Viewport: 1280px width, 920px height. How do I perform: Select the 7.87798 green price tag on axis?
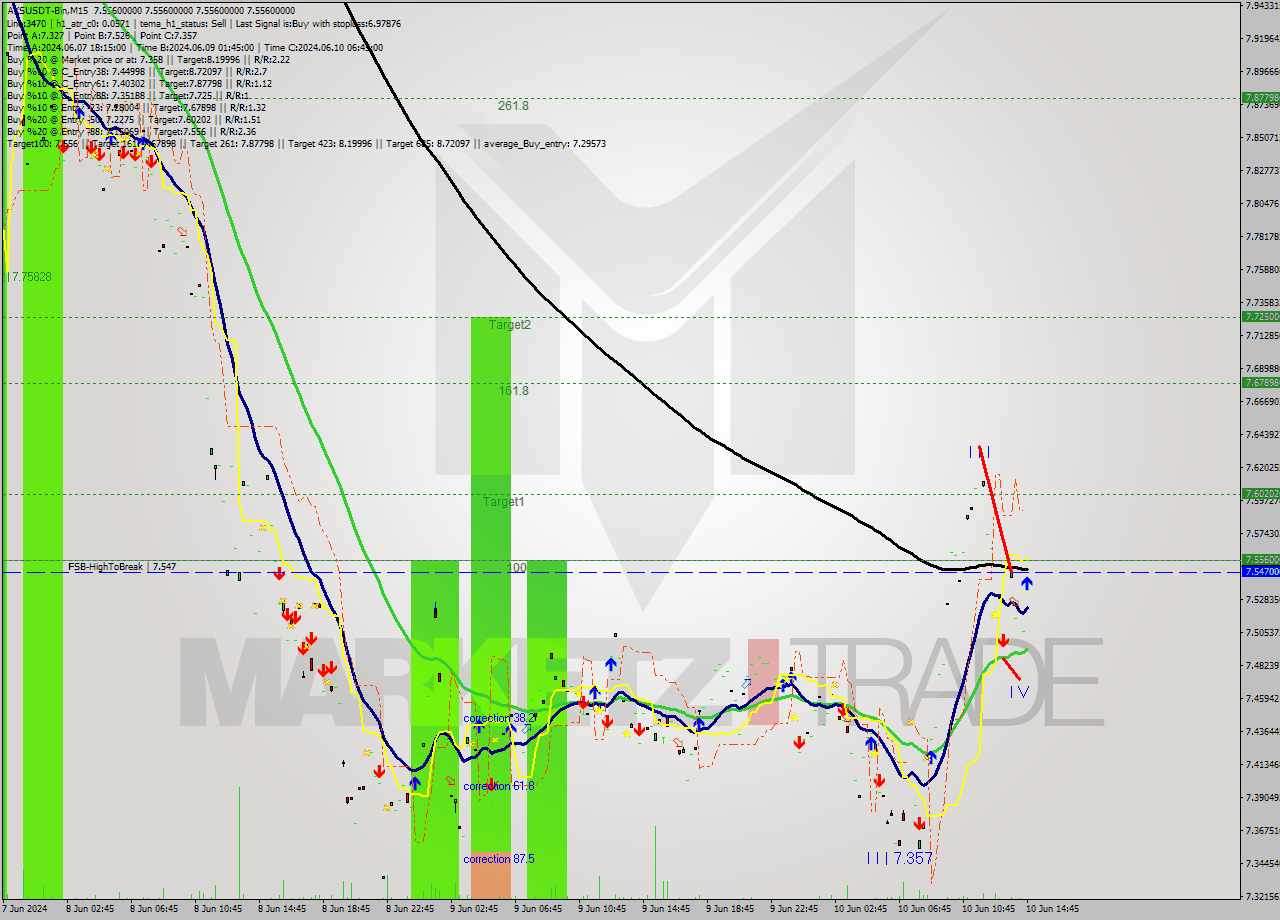1259,98
